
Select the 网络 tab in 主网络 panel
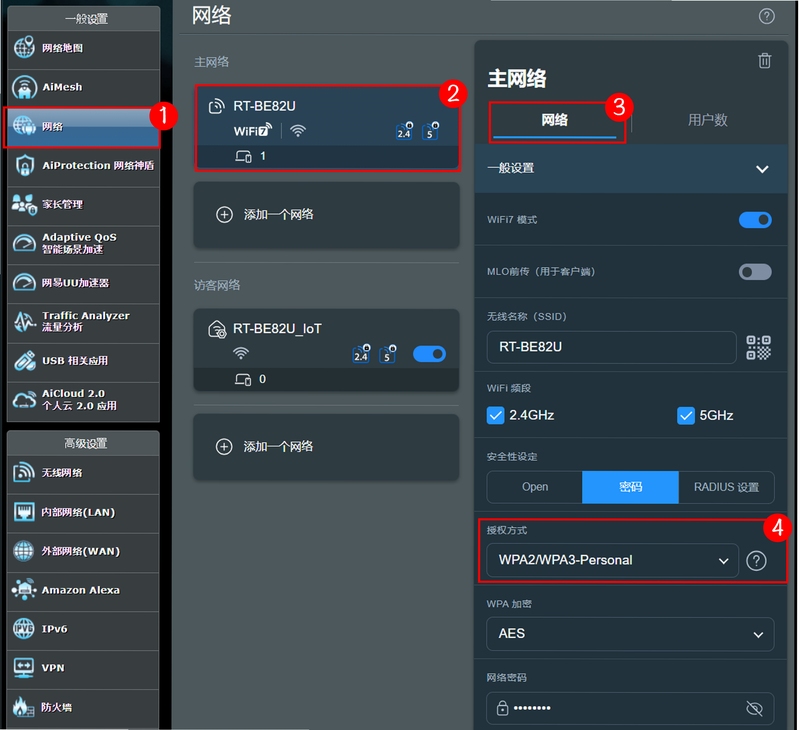tap(555, 120)
